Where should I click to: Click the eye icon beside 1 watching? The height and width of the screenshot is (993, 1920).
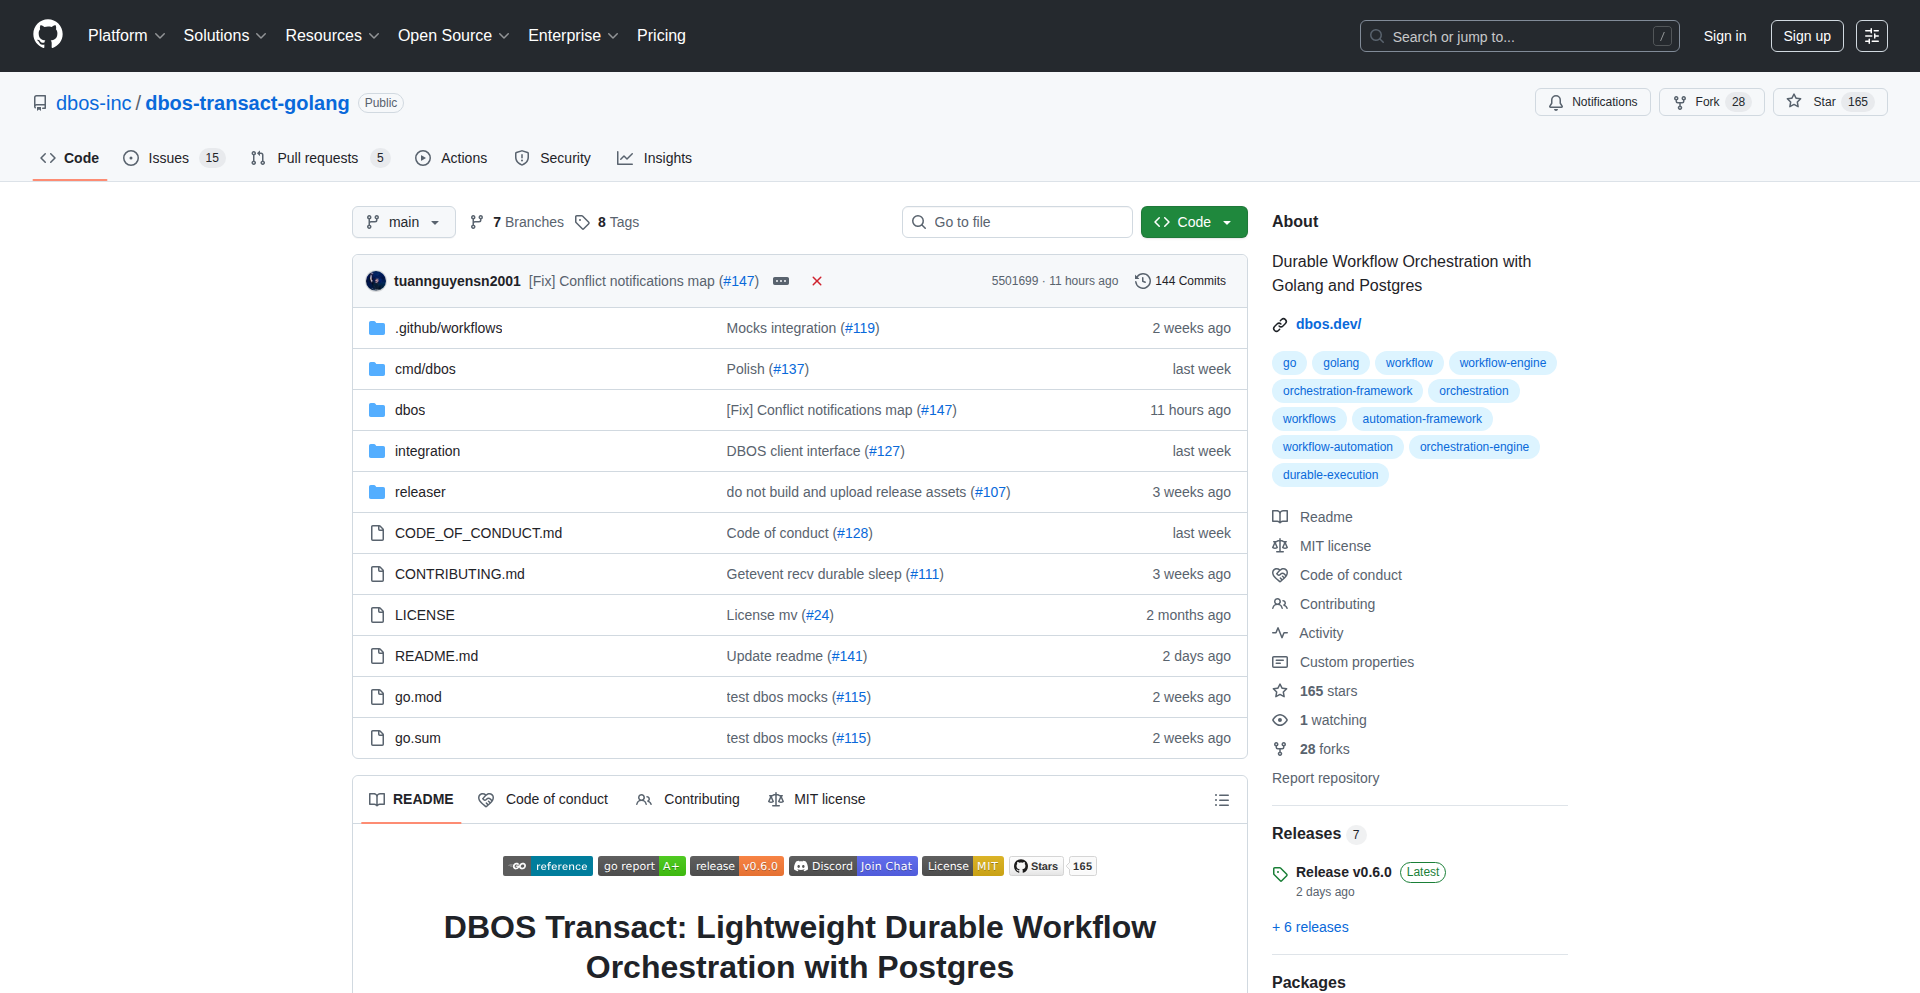(x=1280, y=720)
